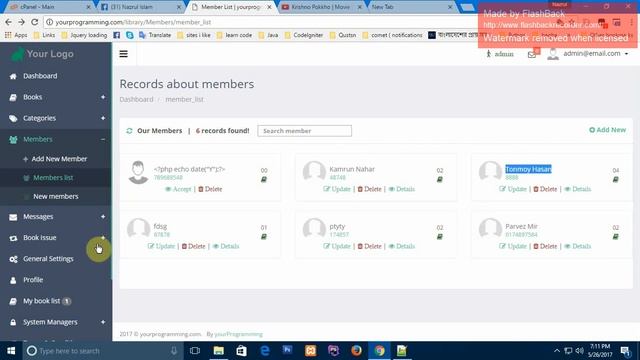Image resolution: width=640 pixels, height=360 pixels.
Task: Switch to the Krishno Pokkho browser tab
Action: 321,7
